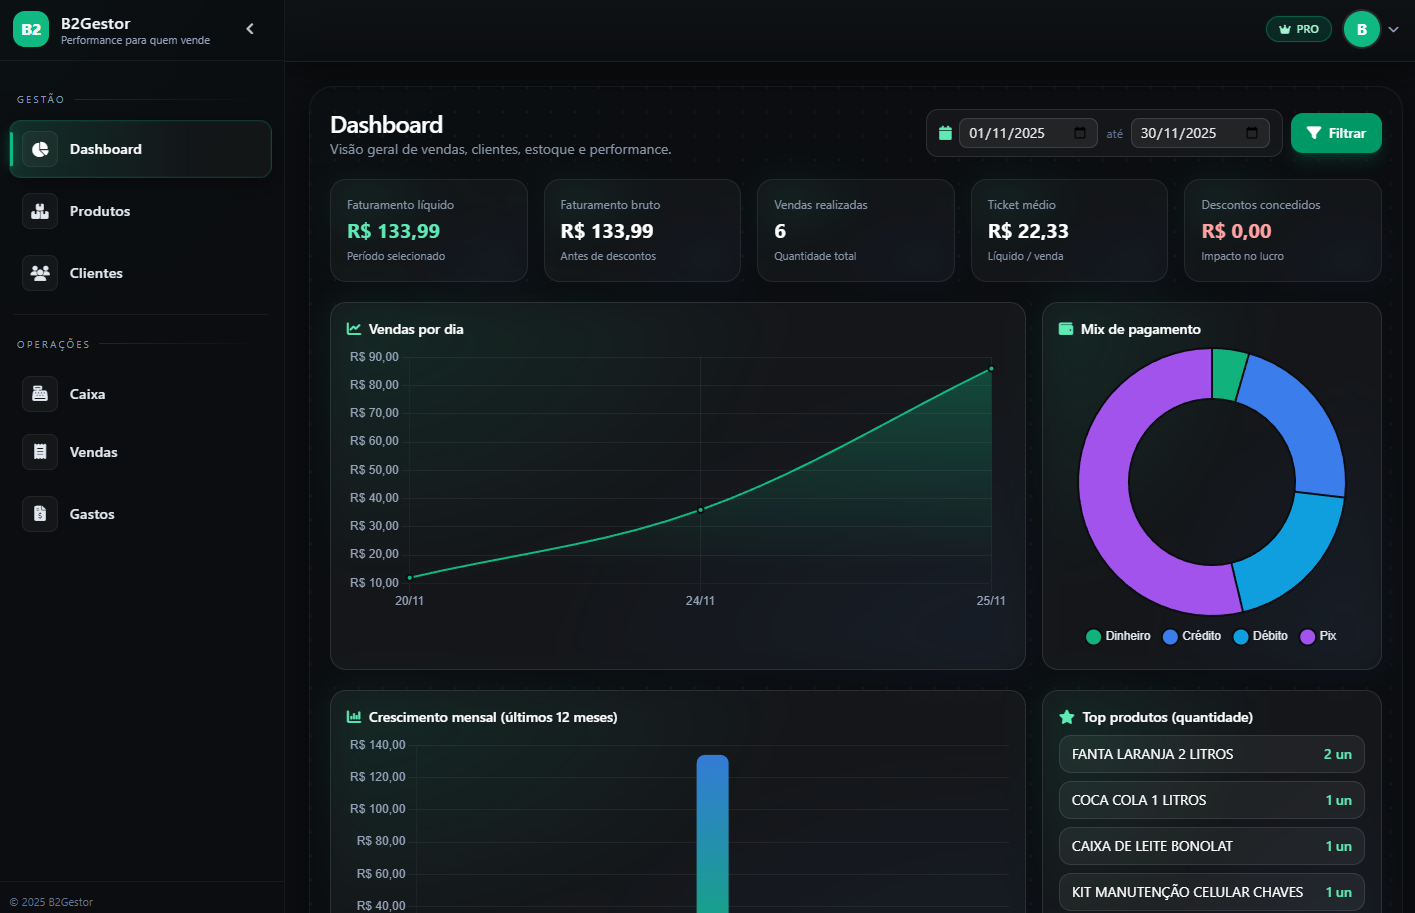This screenshot has width=1415, height=913.
Task: Click the Dashboard pie chart icon
Action: pyautogui.click(x=40, y=149)
